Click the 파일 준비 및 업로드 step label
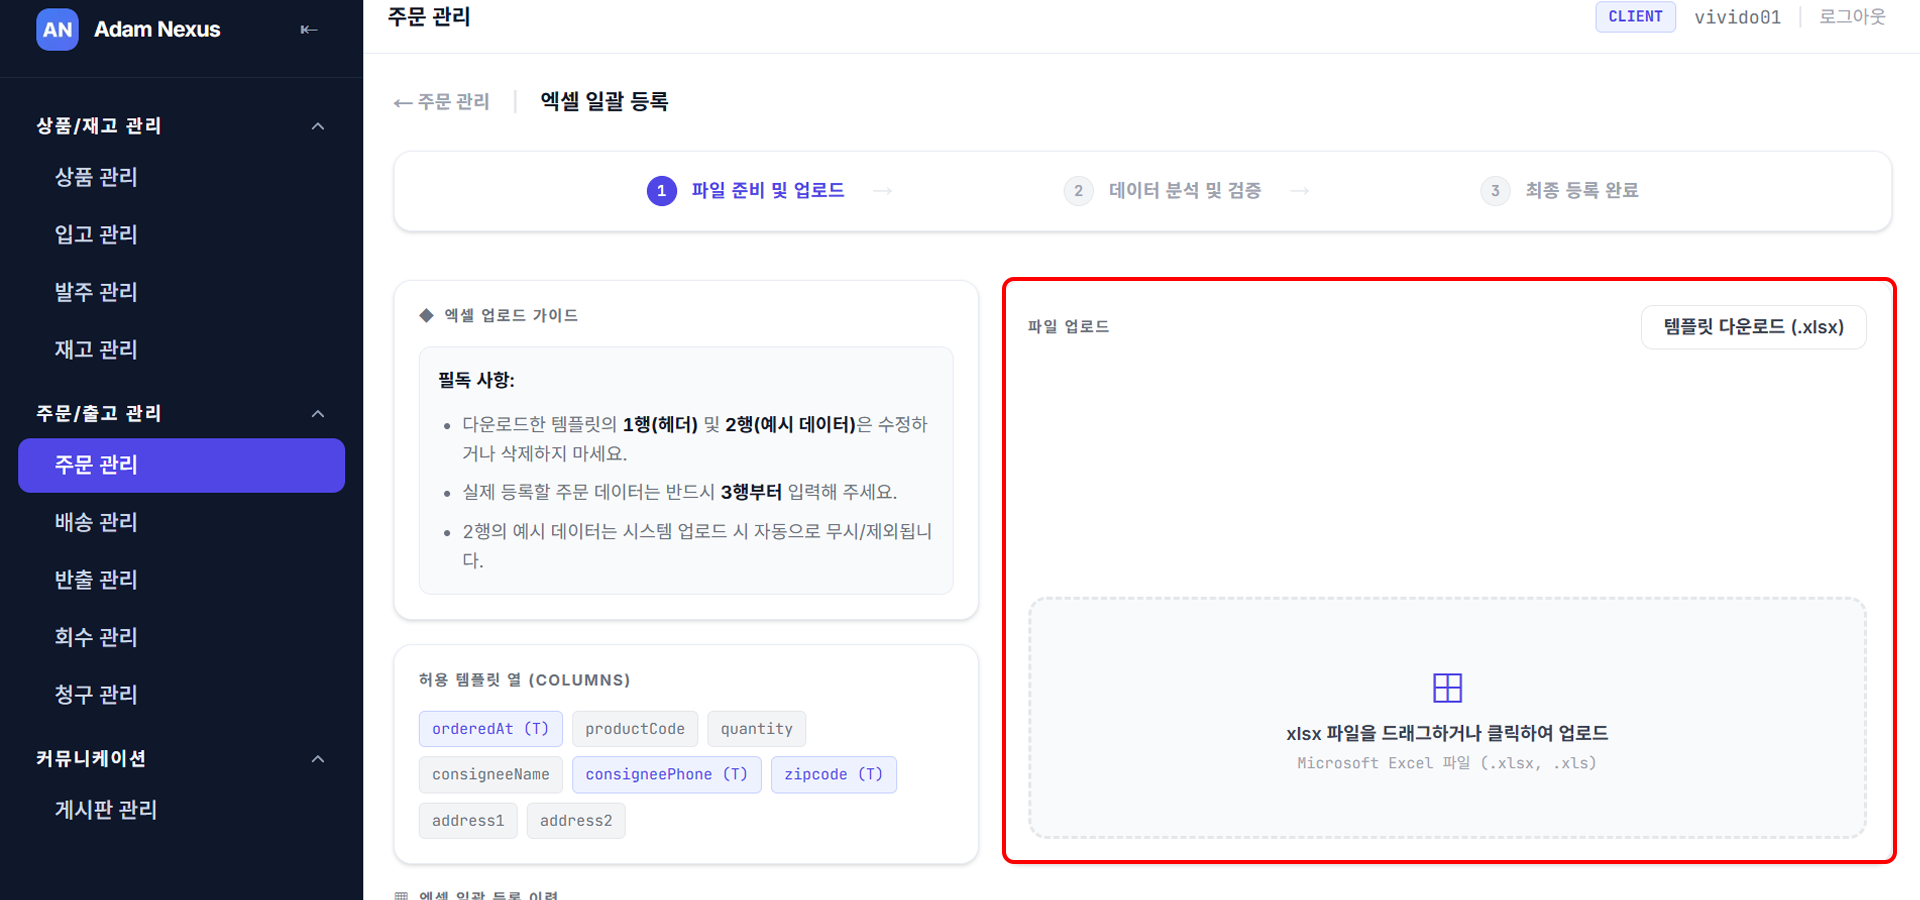Image resolution: width=1920 pixels, height=900 pixels. click(768, 190)
